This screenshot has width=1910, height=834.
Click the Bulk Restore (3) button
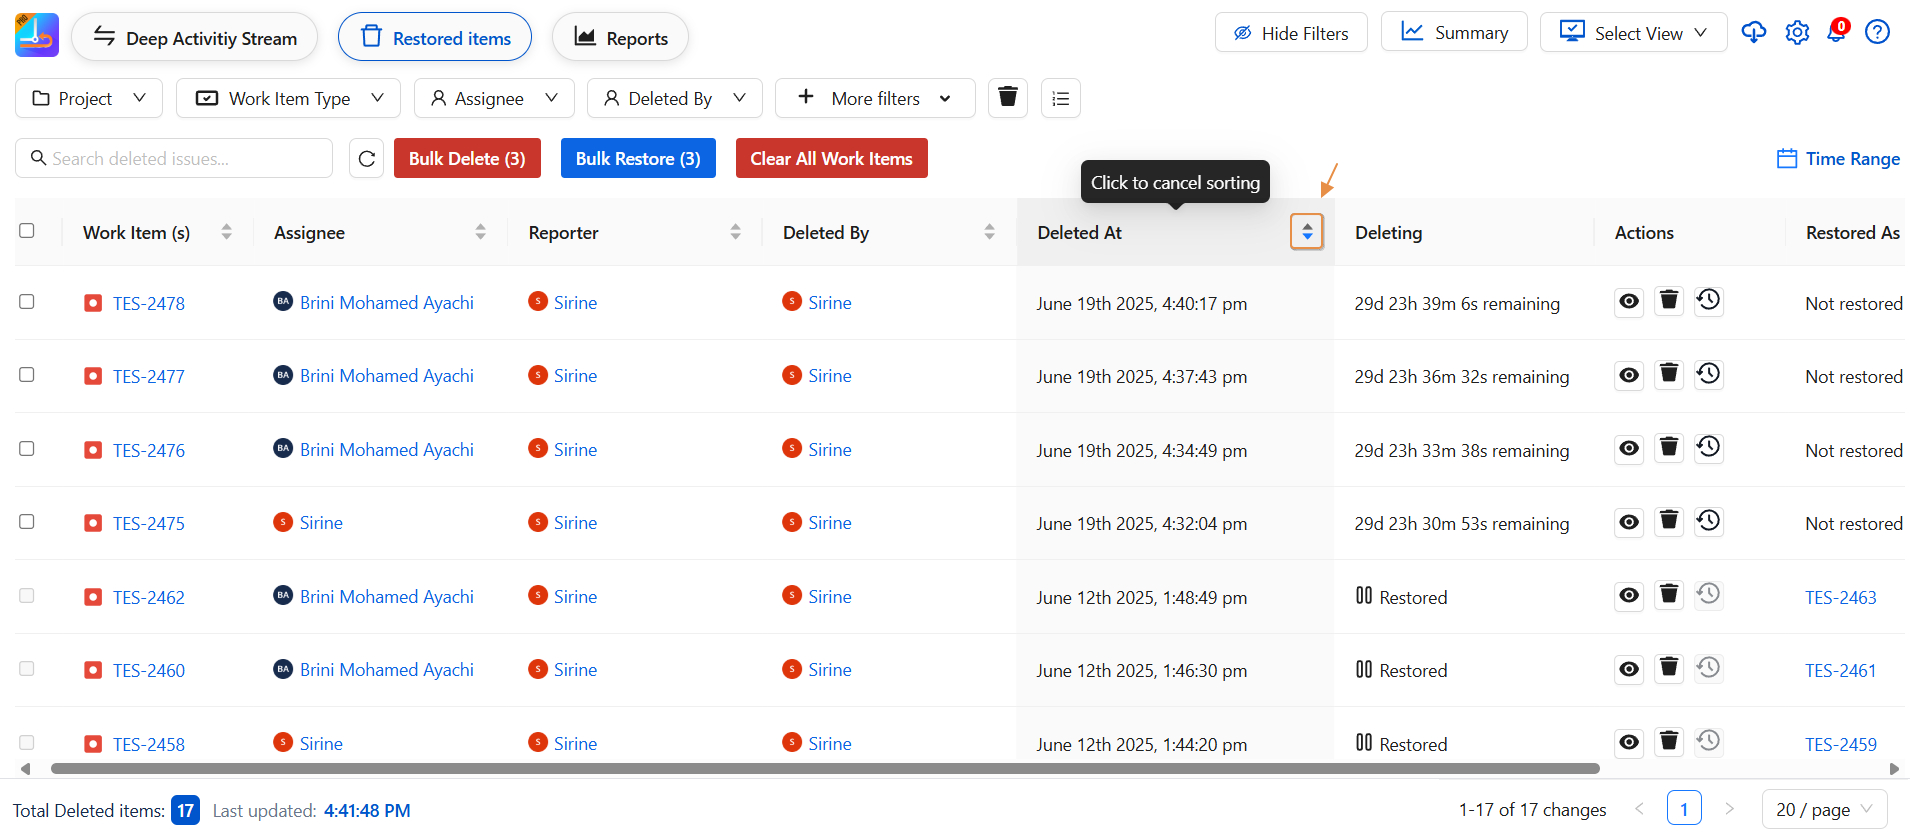point(638,159)
